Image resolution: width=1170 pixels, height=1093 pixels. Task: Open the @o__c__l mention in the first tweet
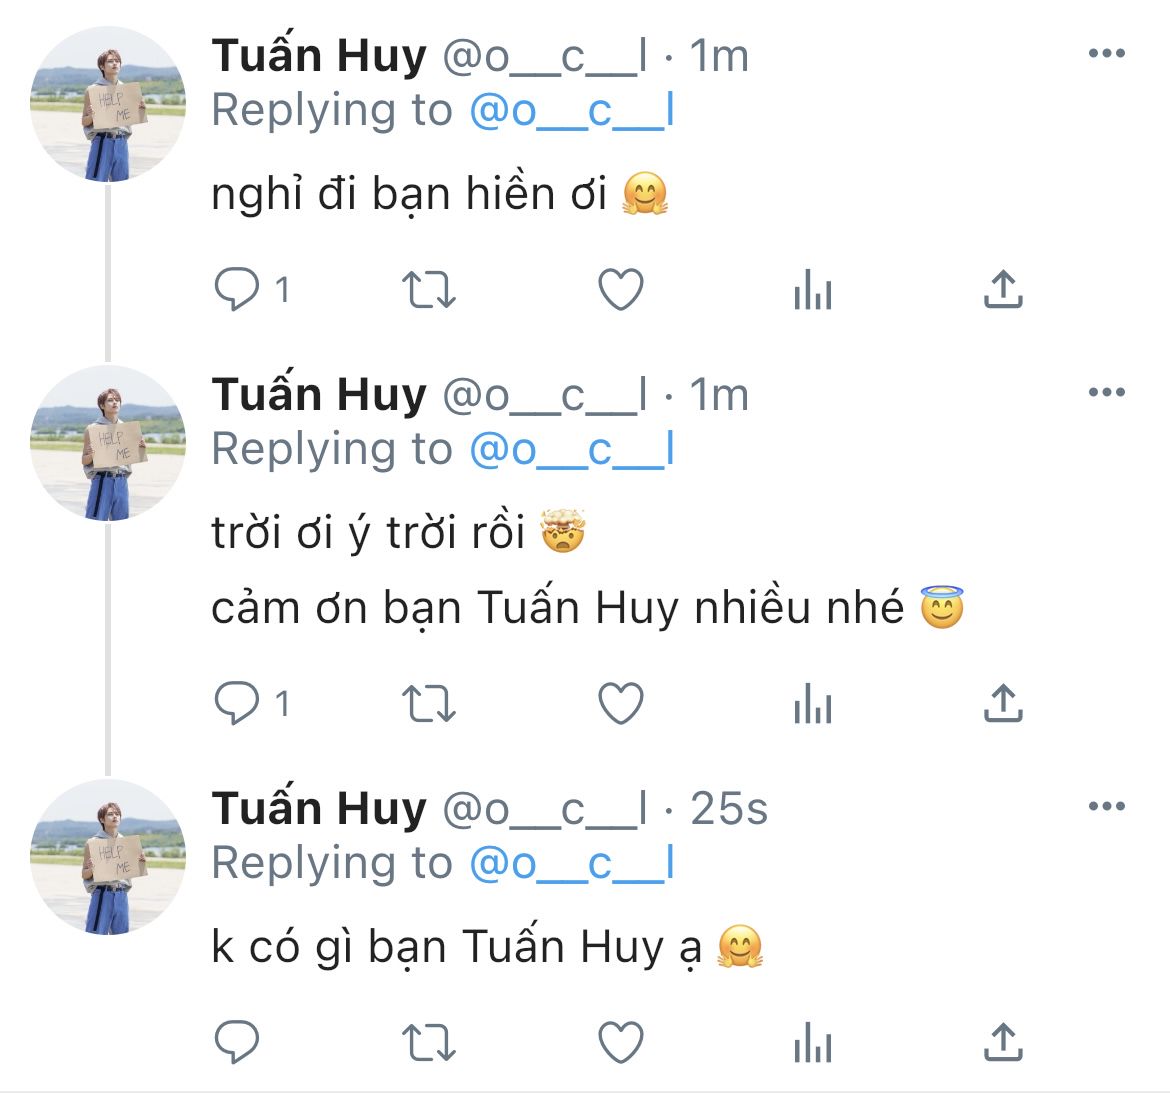pos(571,111)
